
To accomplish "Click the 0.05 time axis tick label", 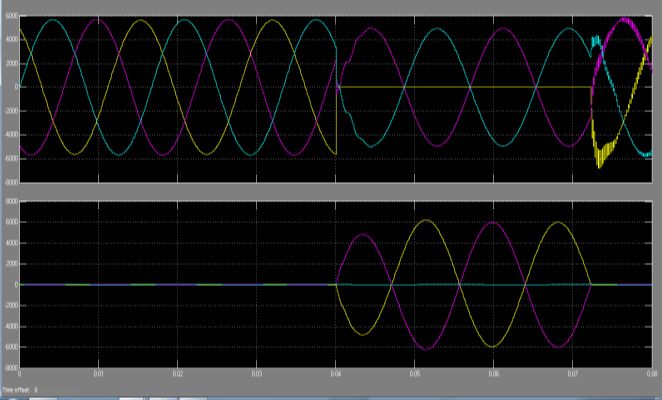I will (x=415, y=374).
